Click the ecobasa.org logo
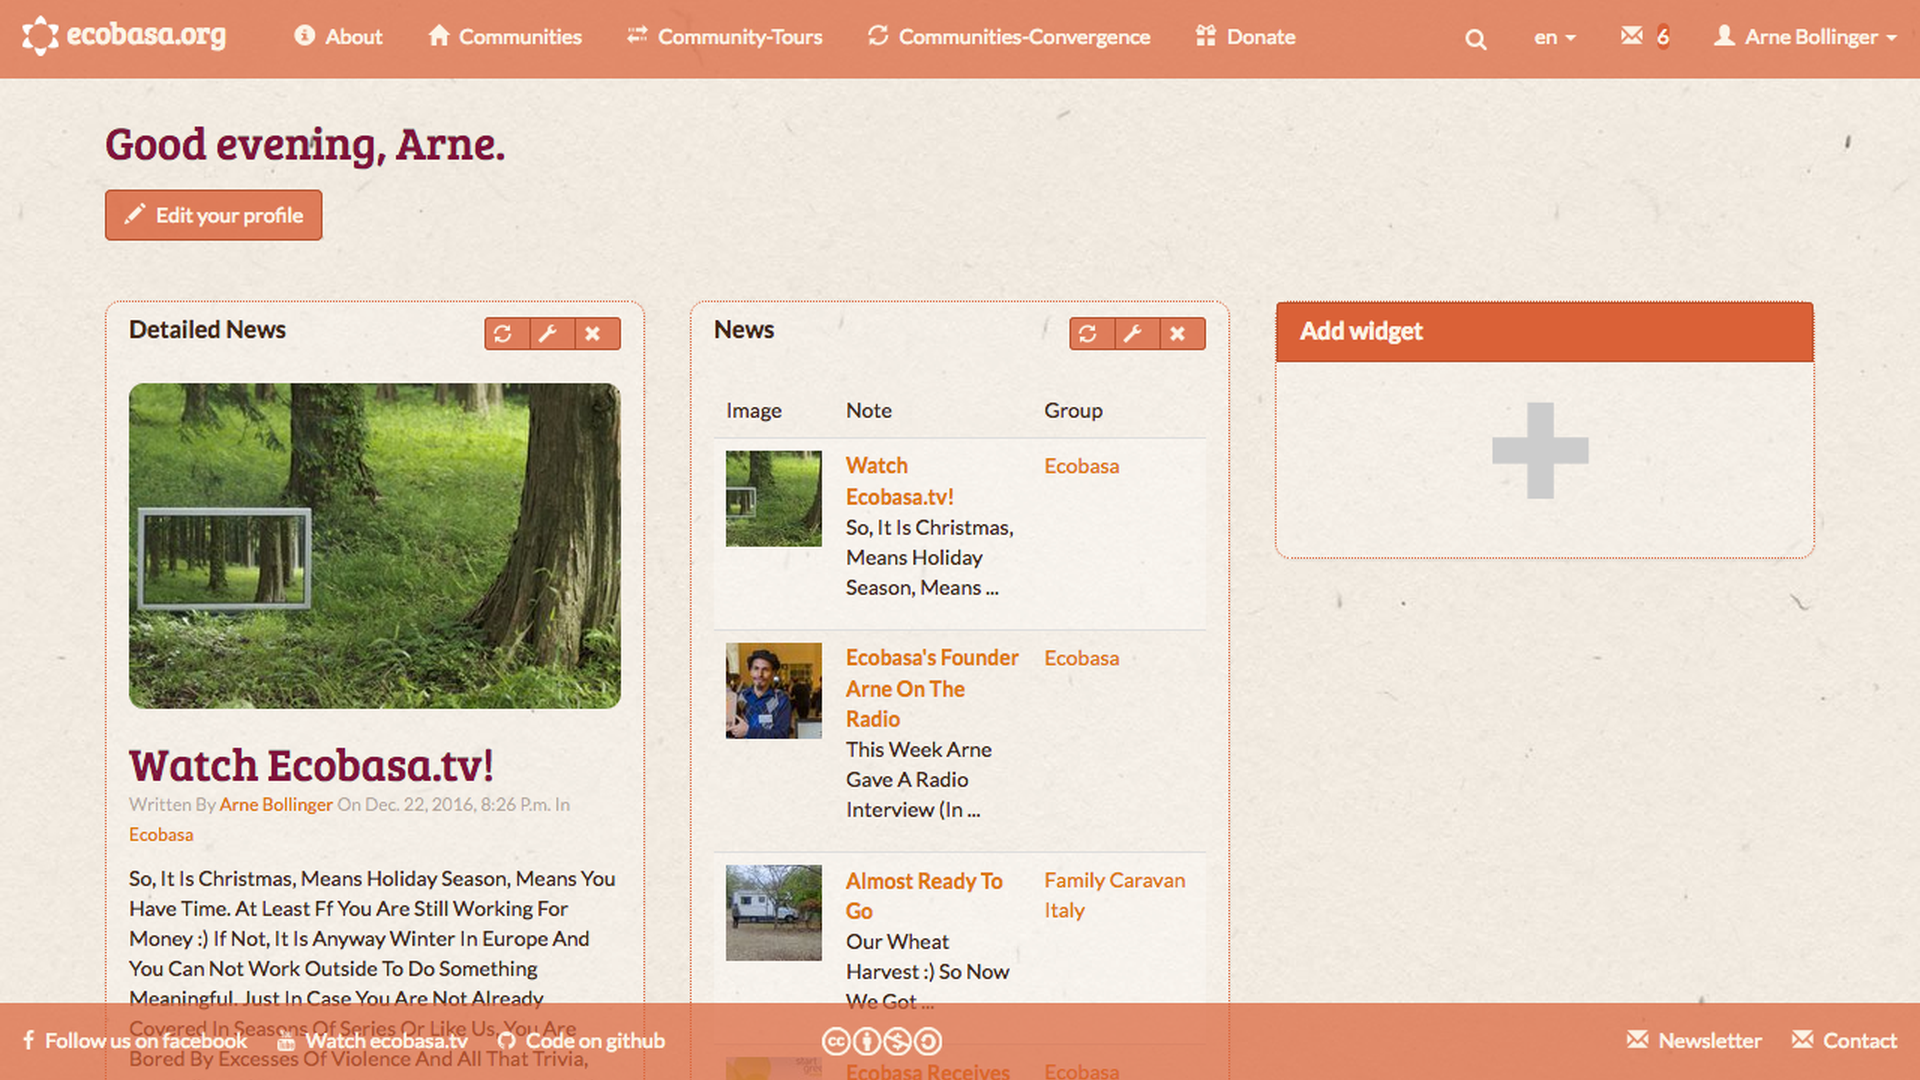This screenshot has width=1920, height=1080. (x=124, y=36)
